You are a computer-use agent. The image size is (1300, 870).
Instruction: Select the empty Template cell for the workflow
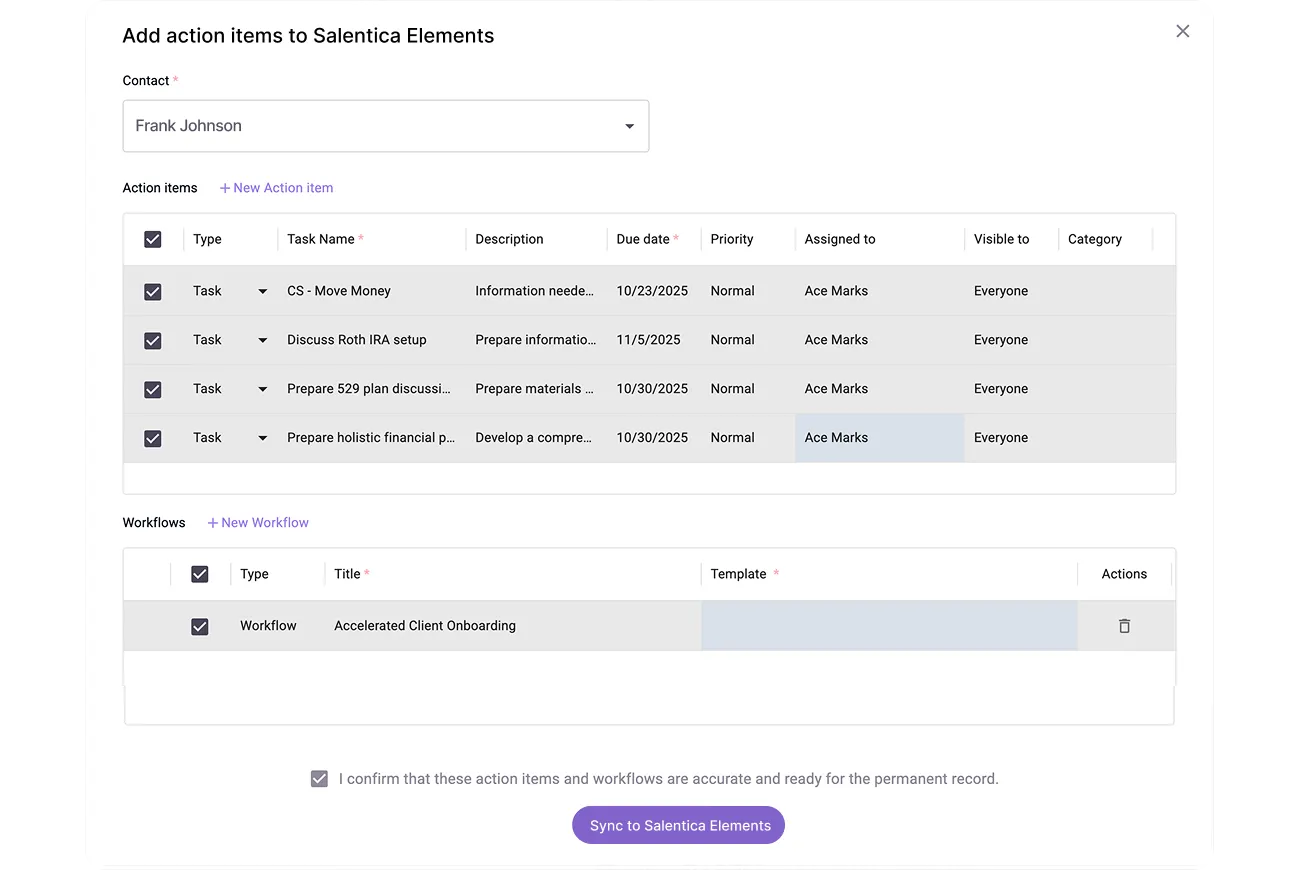tap(889, 626)
